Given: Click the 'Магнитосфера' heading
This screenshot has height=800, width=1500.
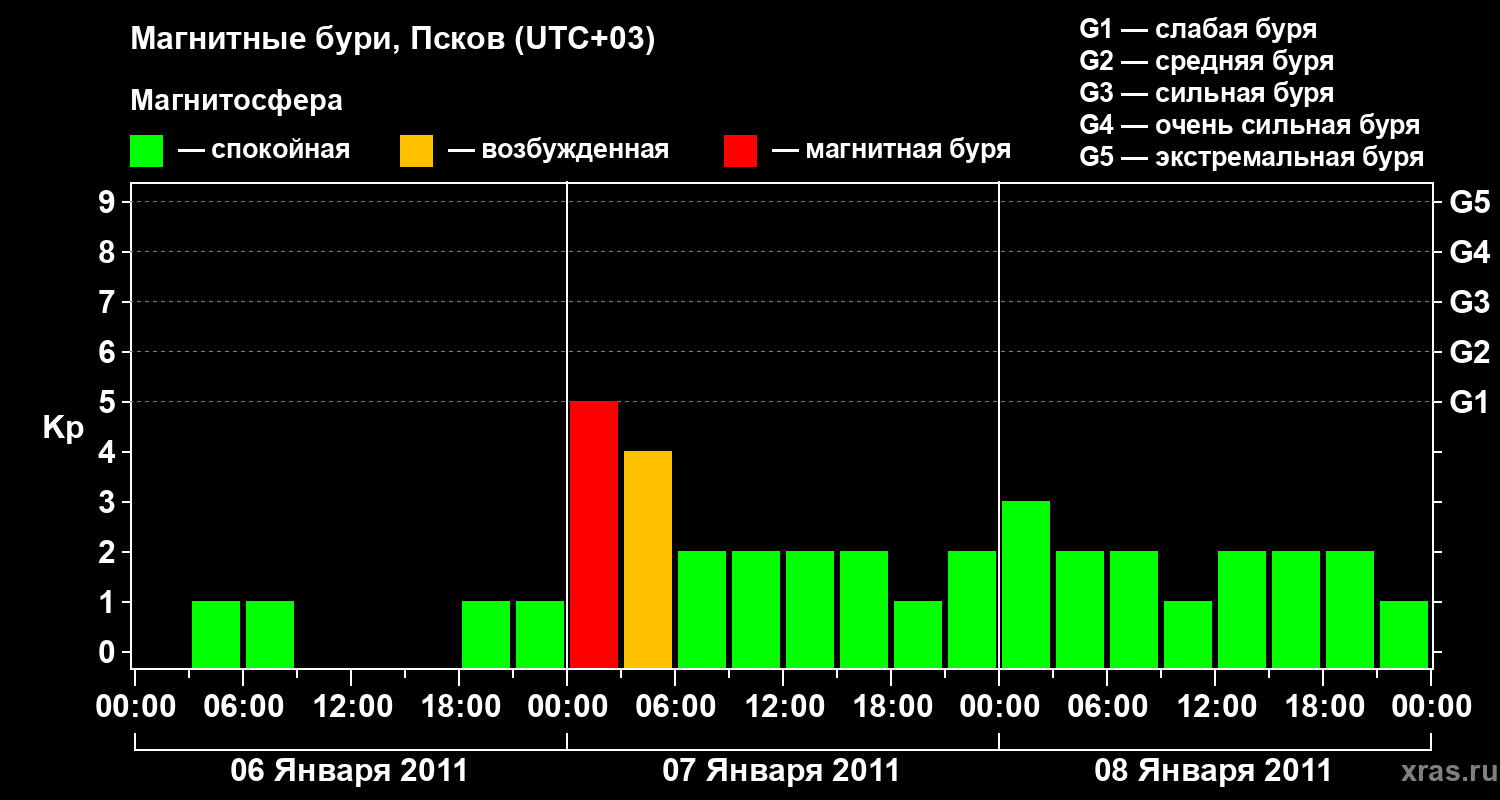Looking at the screenshot, I should 236,101.
